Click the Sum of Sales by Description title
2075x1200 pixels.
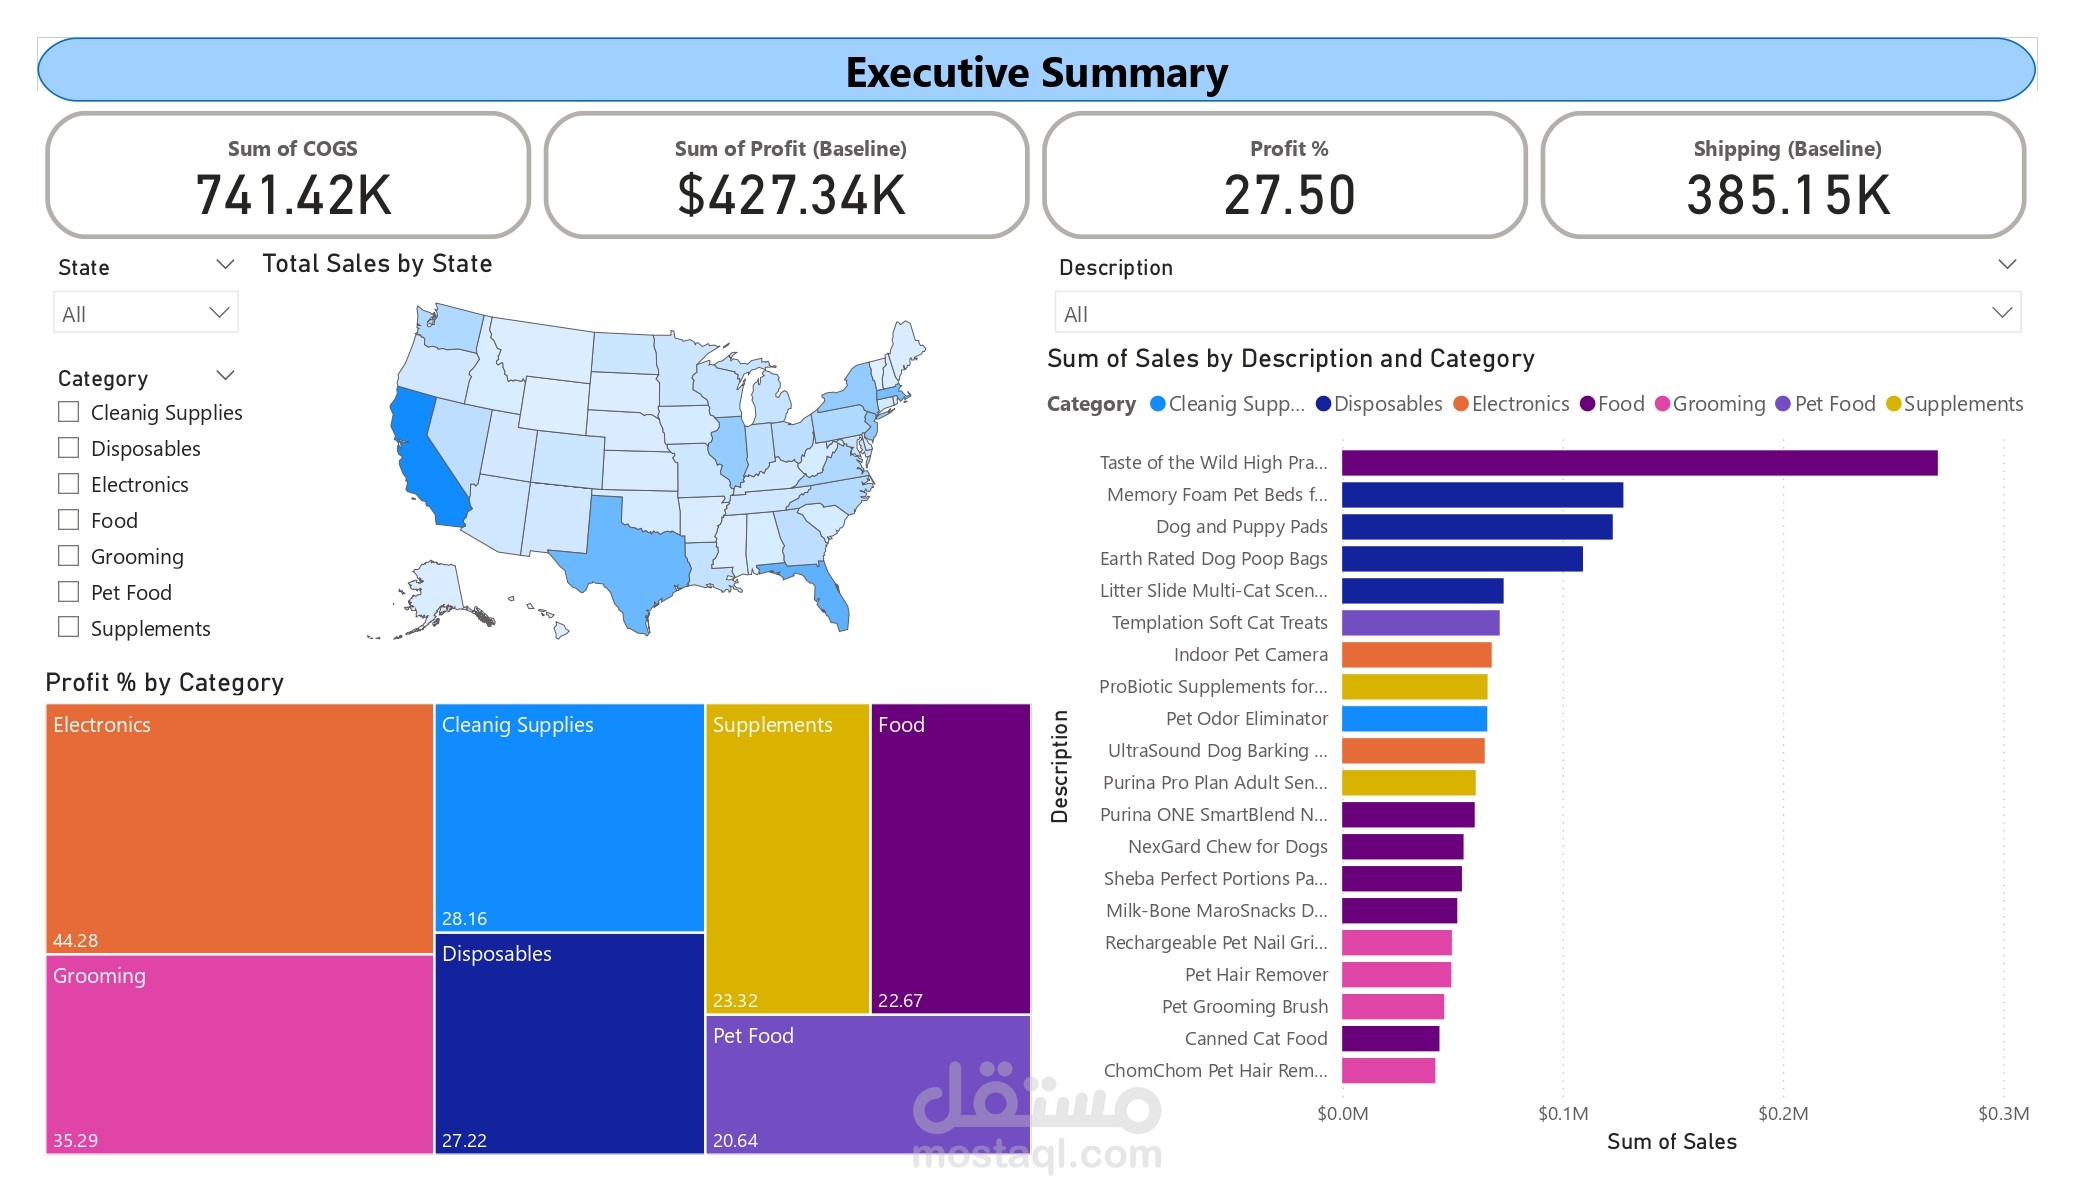(1290, 358)
